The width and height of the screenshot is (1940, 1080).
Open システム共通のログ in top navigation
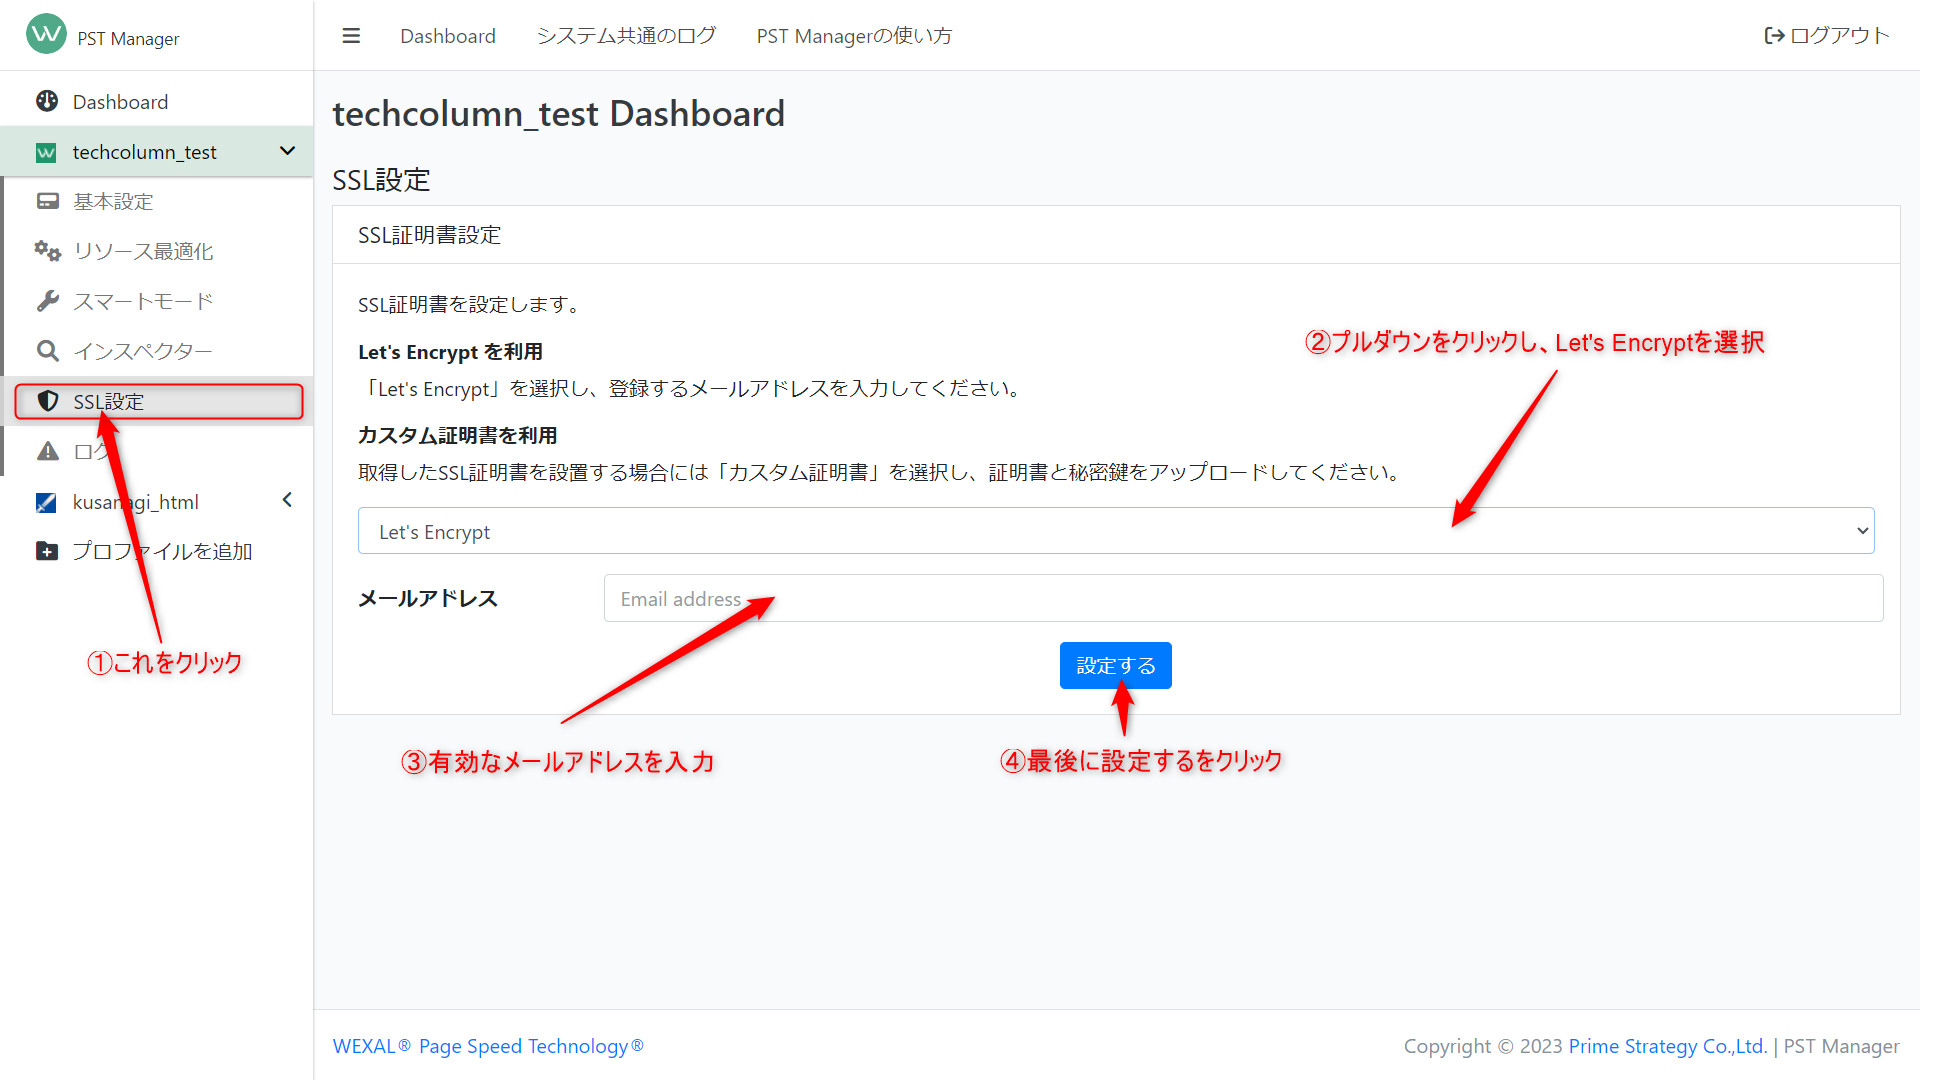(x=626, y=36)
